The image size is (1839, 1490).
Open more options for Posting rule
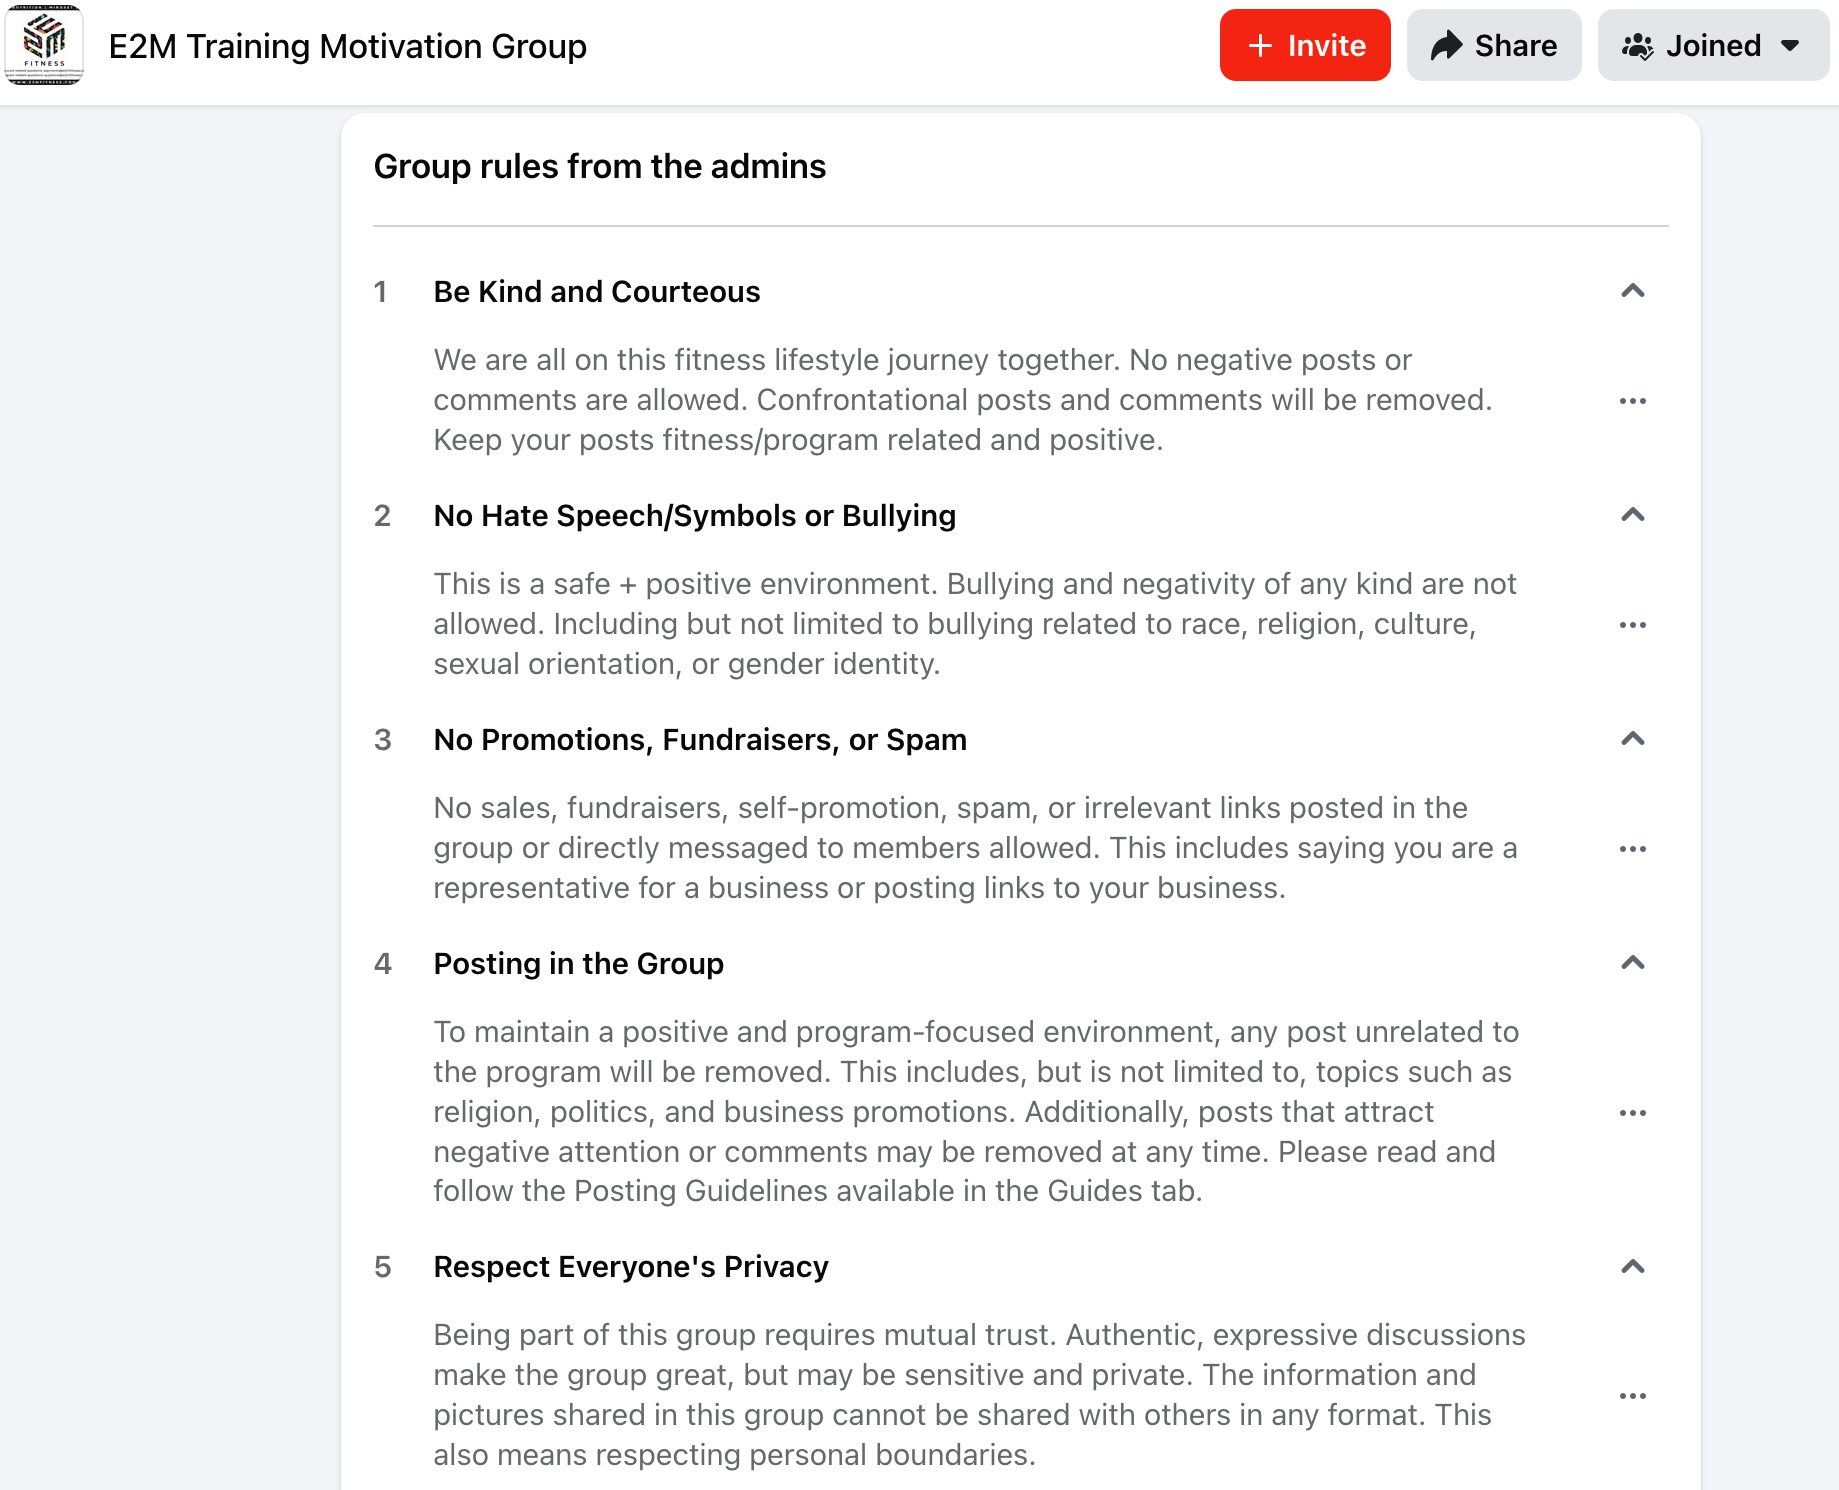click(x=1632, y=1113)
